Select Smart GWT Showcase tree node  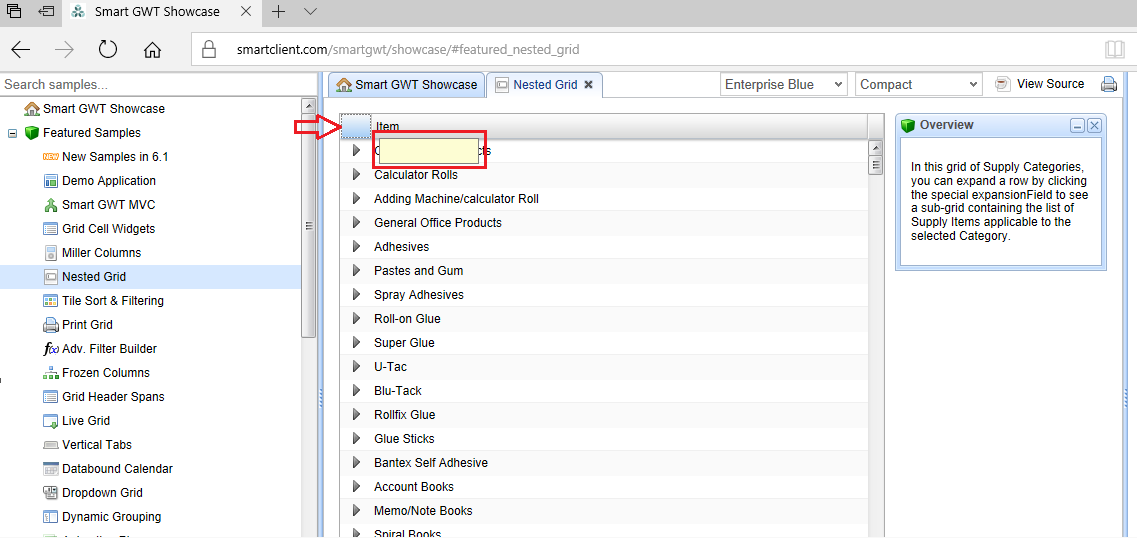[x=104, y=109]
